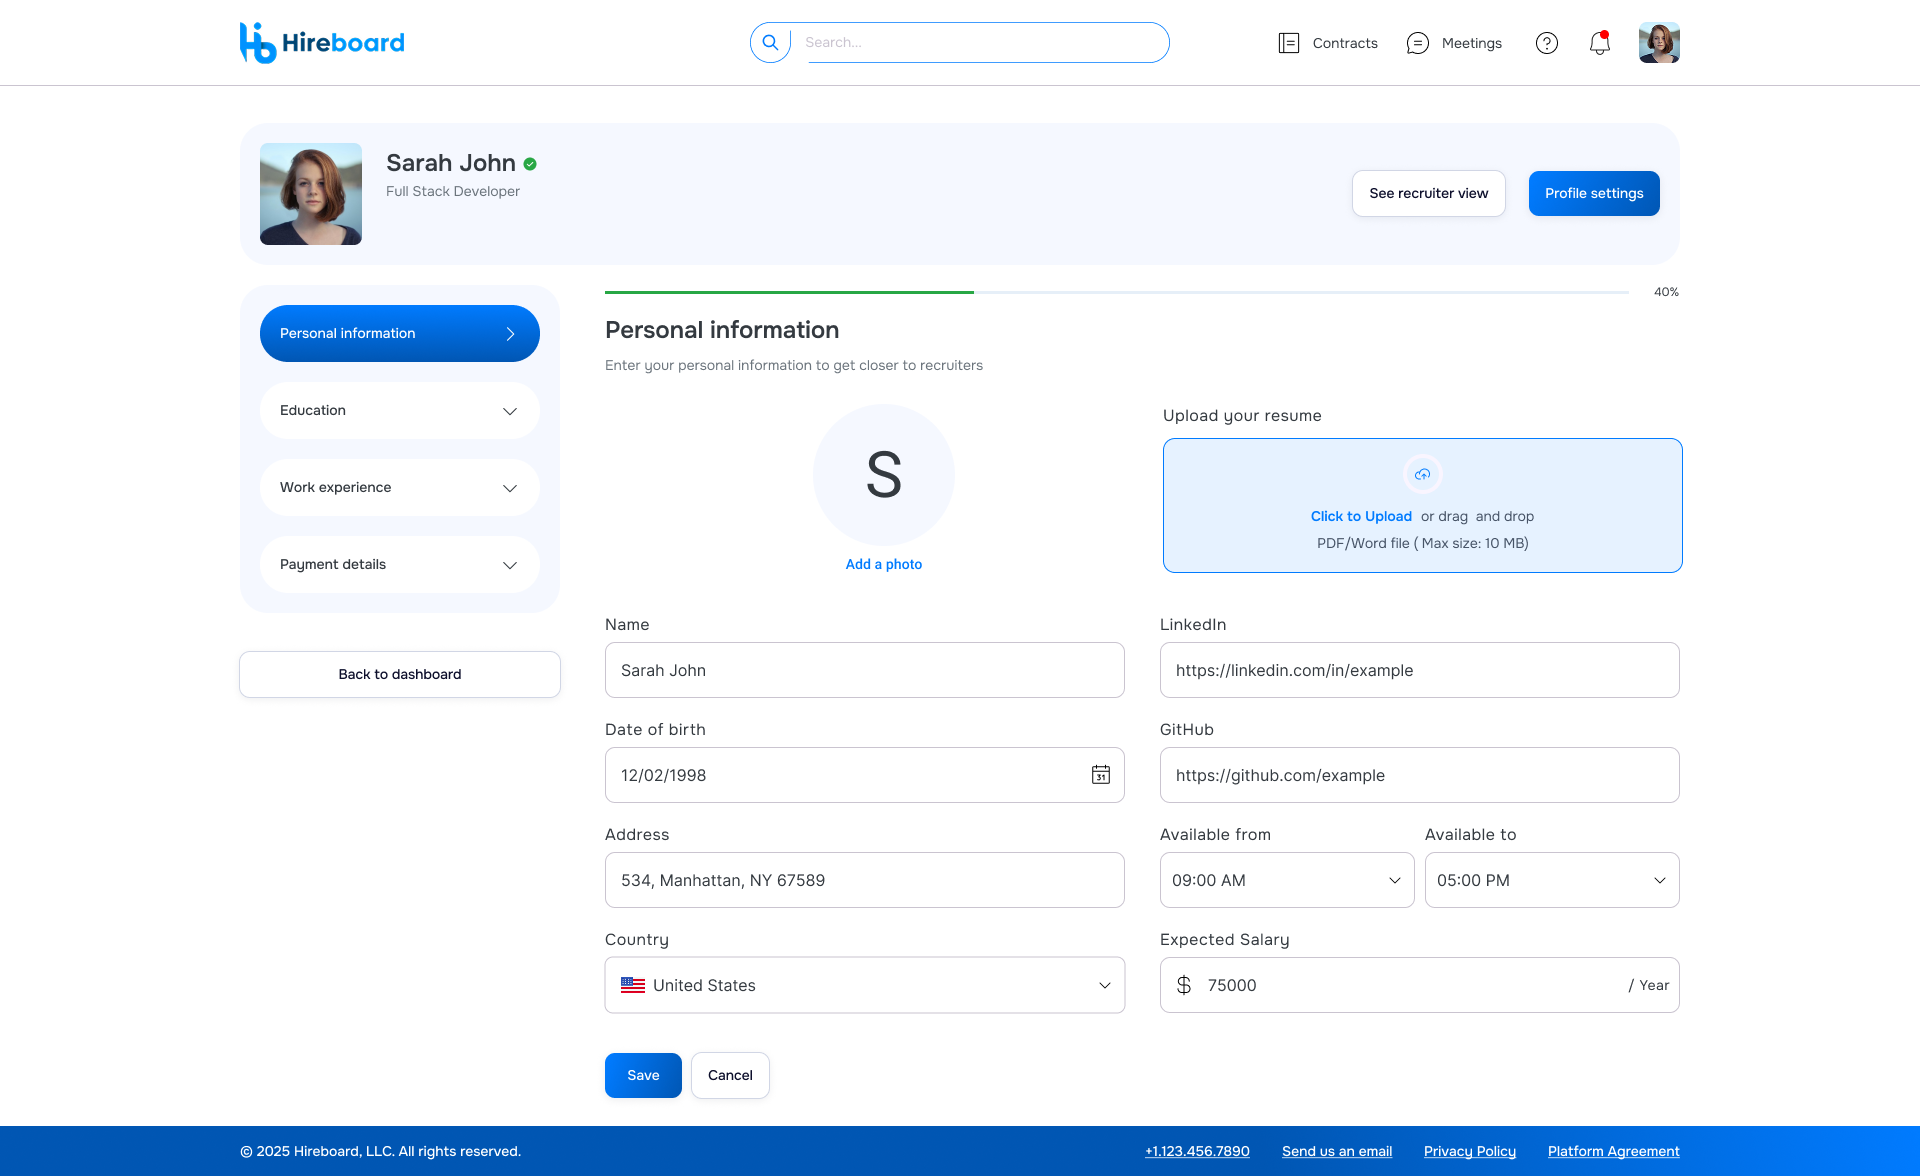The height and width of the screenshot is (1176, 1920).
Task: Open the Country dropdown
Action: (x=864, y=985)
